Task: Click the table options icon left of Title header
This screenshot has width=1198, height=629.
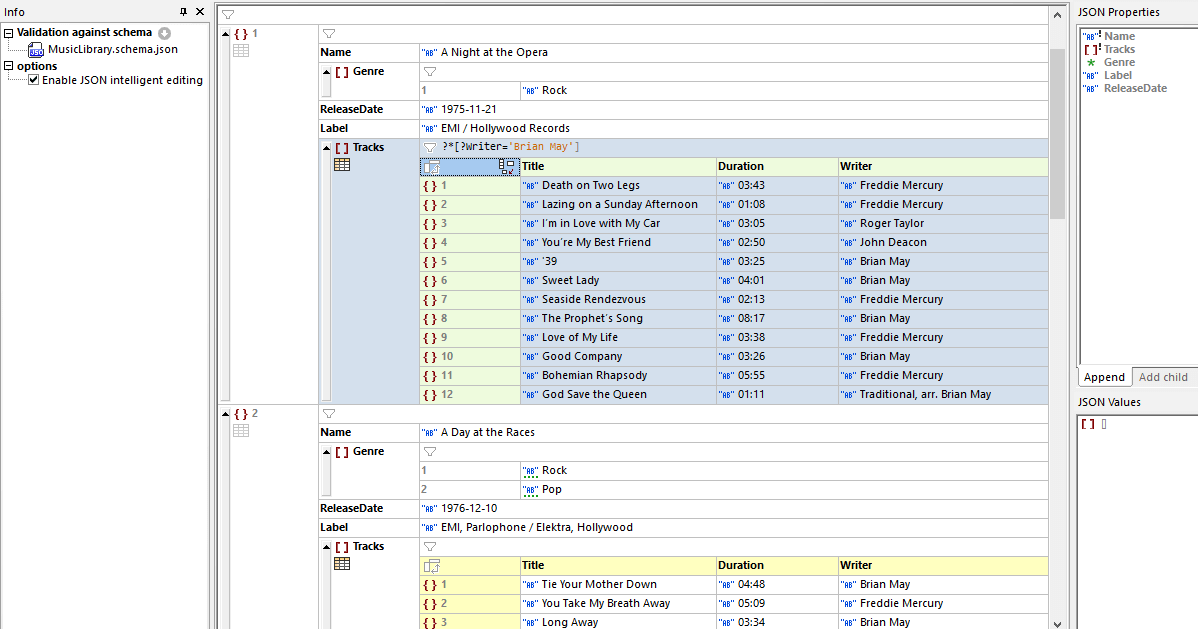Action: coord(432,167)
